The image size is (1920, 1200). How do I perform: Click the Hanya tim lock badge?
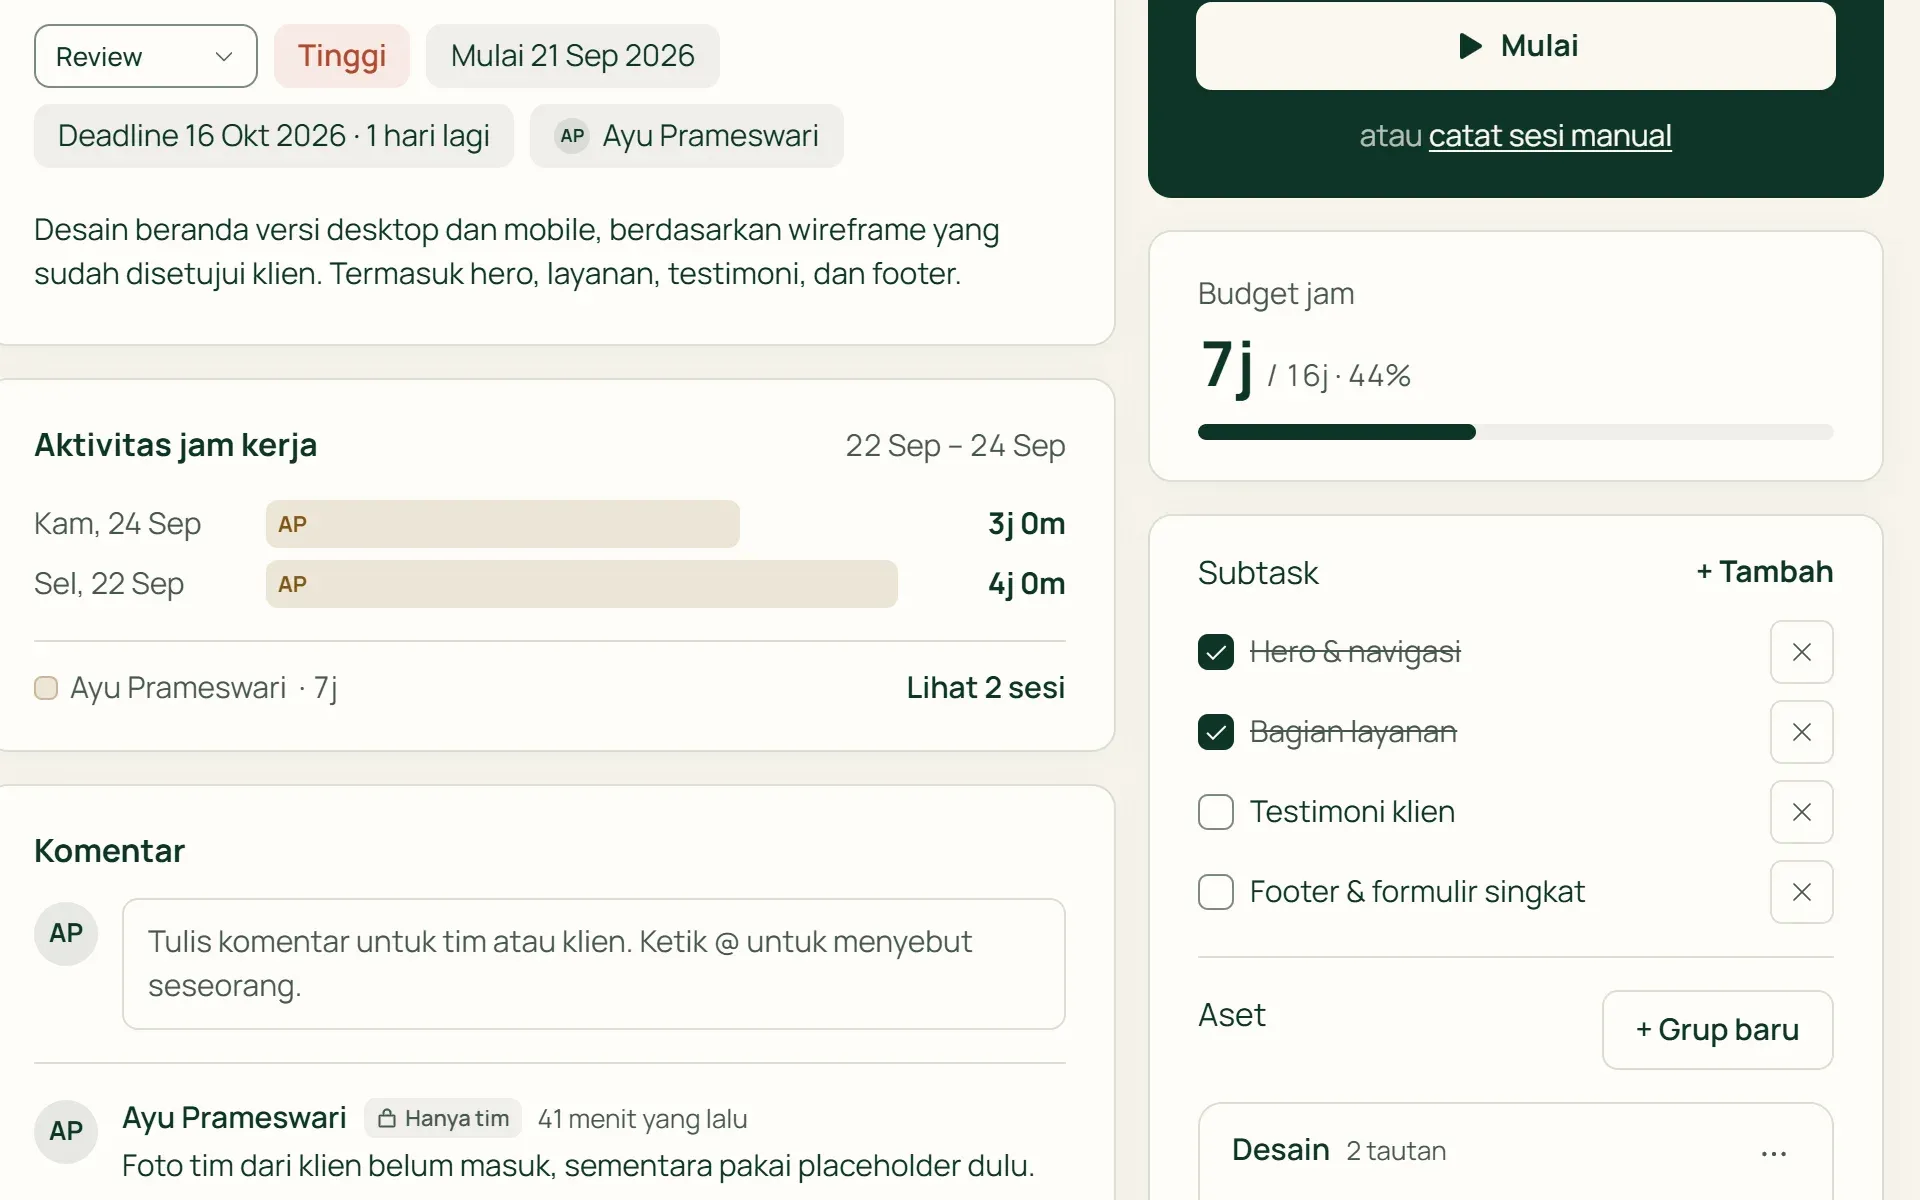[443, 1118]
